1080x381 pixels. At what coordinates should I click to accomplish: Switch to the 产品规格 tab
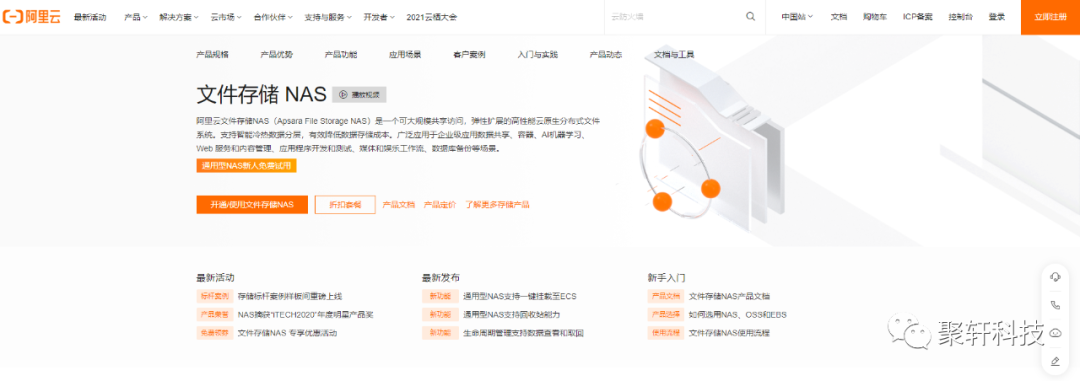212,54
